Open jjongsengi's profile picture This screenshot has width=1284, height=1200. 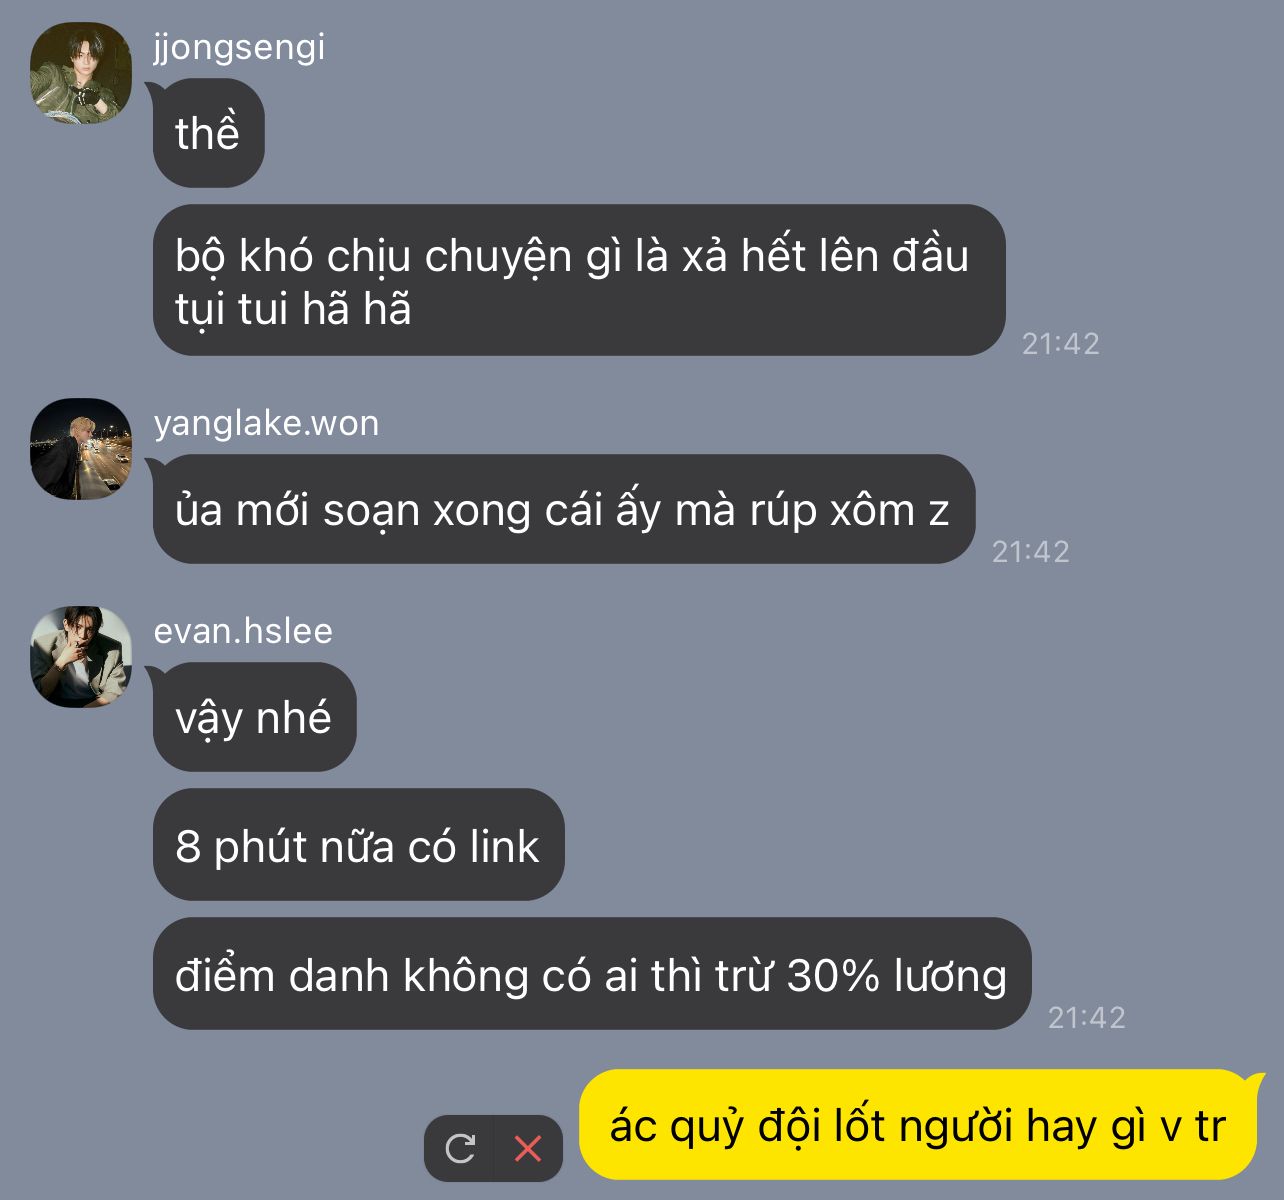coord(81,73)
